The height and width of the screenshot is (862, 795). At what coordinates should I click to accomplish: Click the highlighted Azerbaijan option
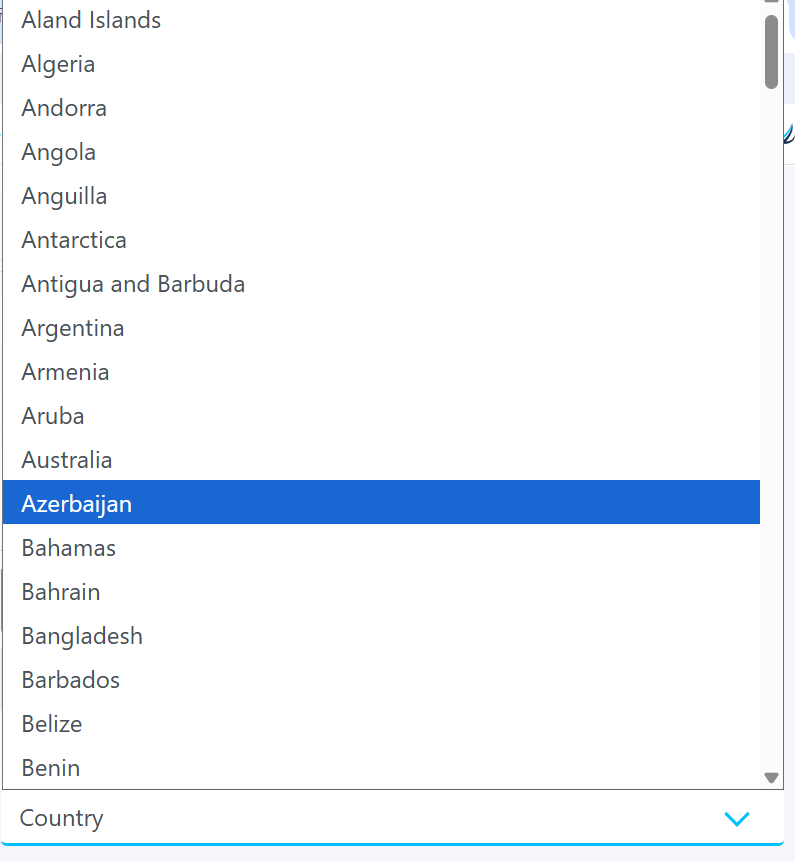pos(77,504)
